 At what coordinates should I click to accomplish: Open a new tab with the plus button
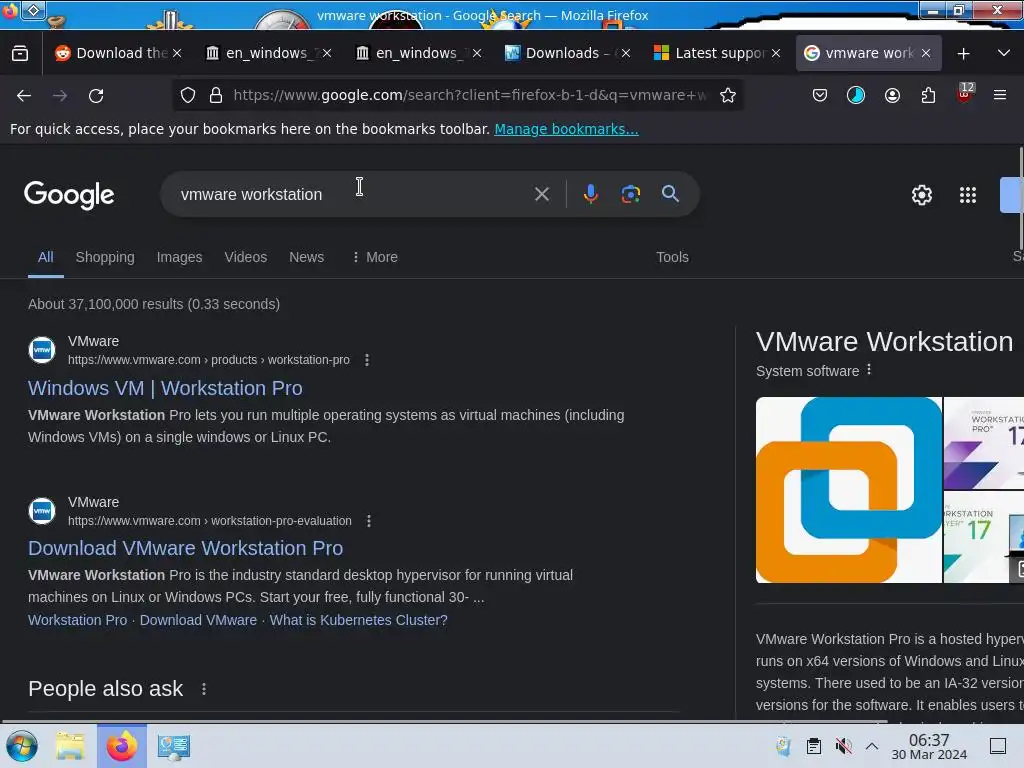point(963,53)
